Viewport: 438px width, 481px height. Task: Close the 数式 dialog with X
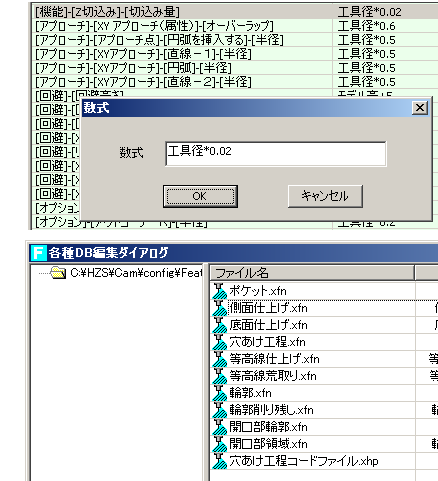[420, 108]
